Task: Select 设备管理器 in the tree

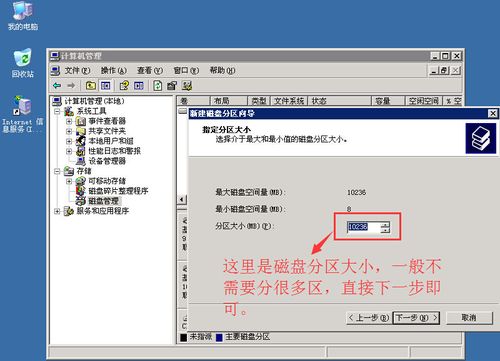Action: (107, 161)
